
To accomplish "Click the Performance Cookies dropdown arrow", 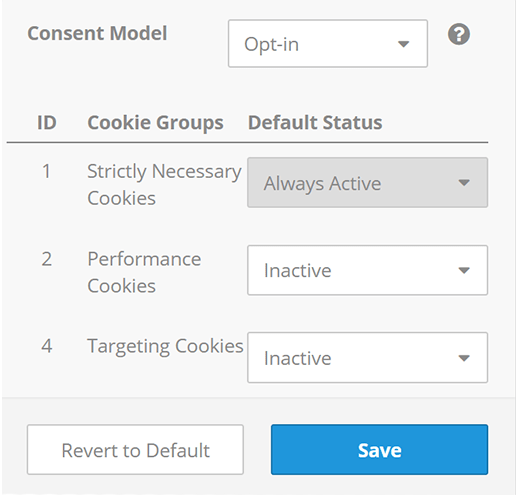I will pyautogui.click(x=464, y=270).
